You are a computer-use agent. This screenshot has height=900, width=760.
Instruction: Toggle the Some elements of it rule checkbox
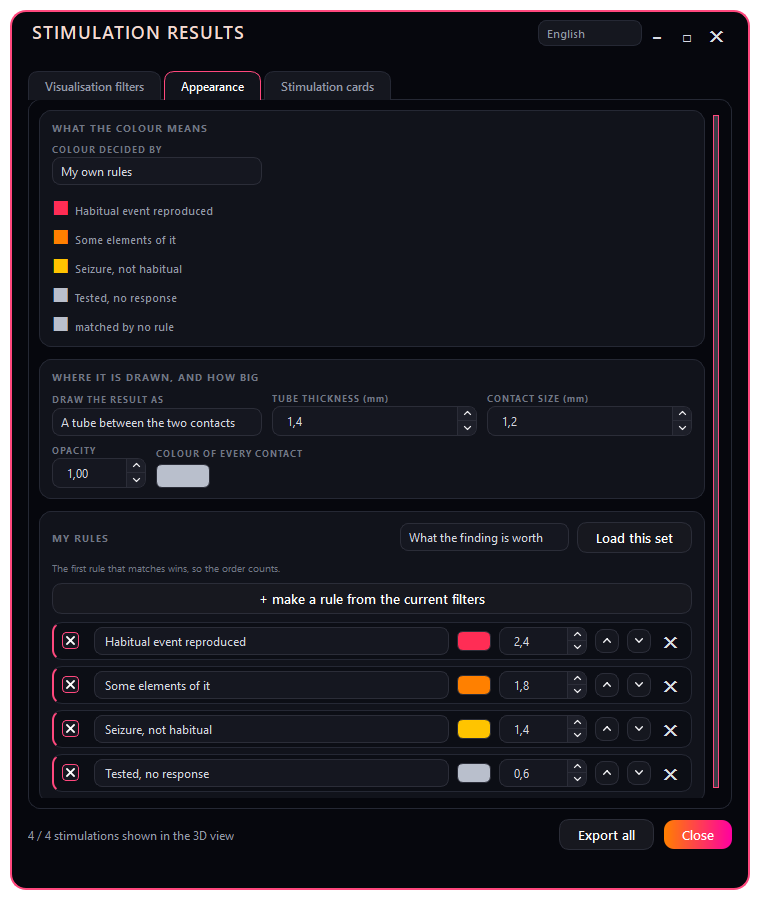(71, 685)
